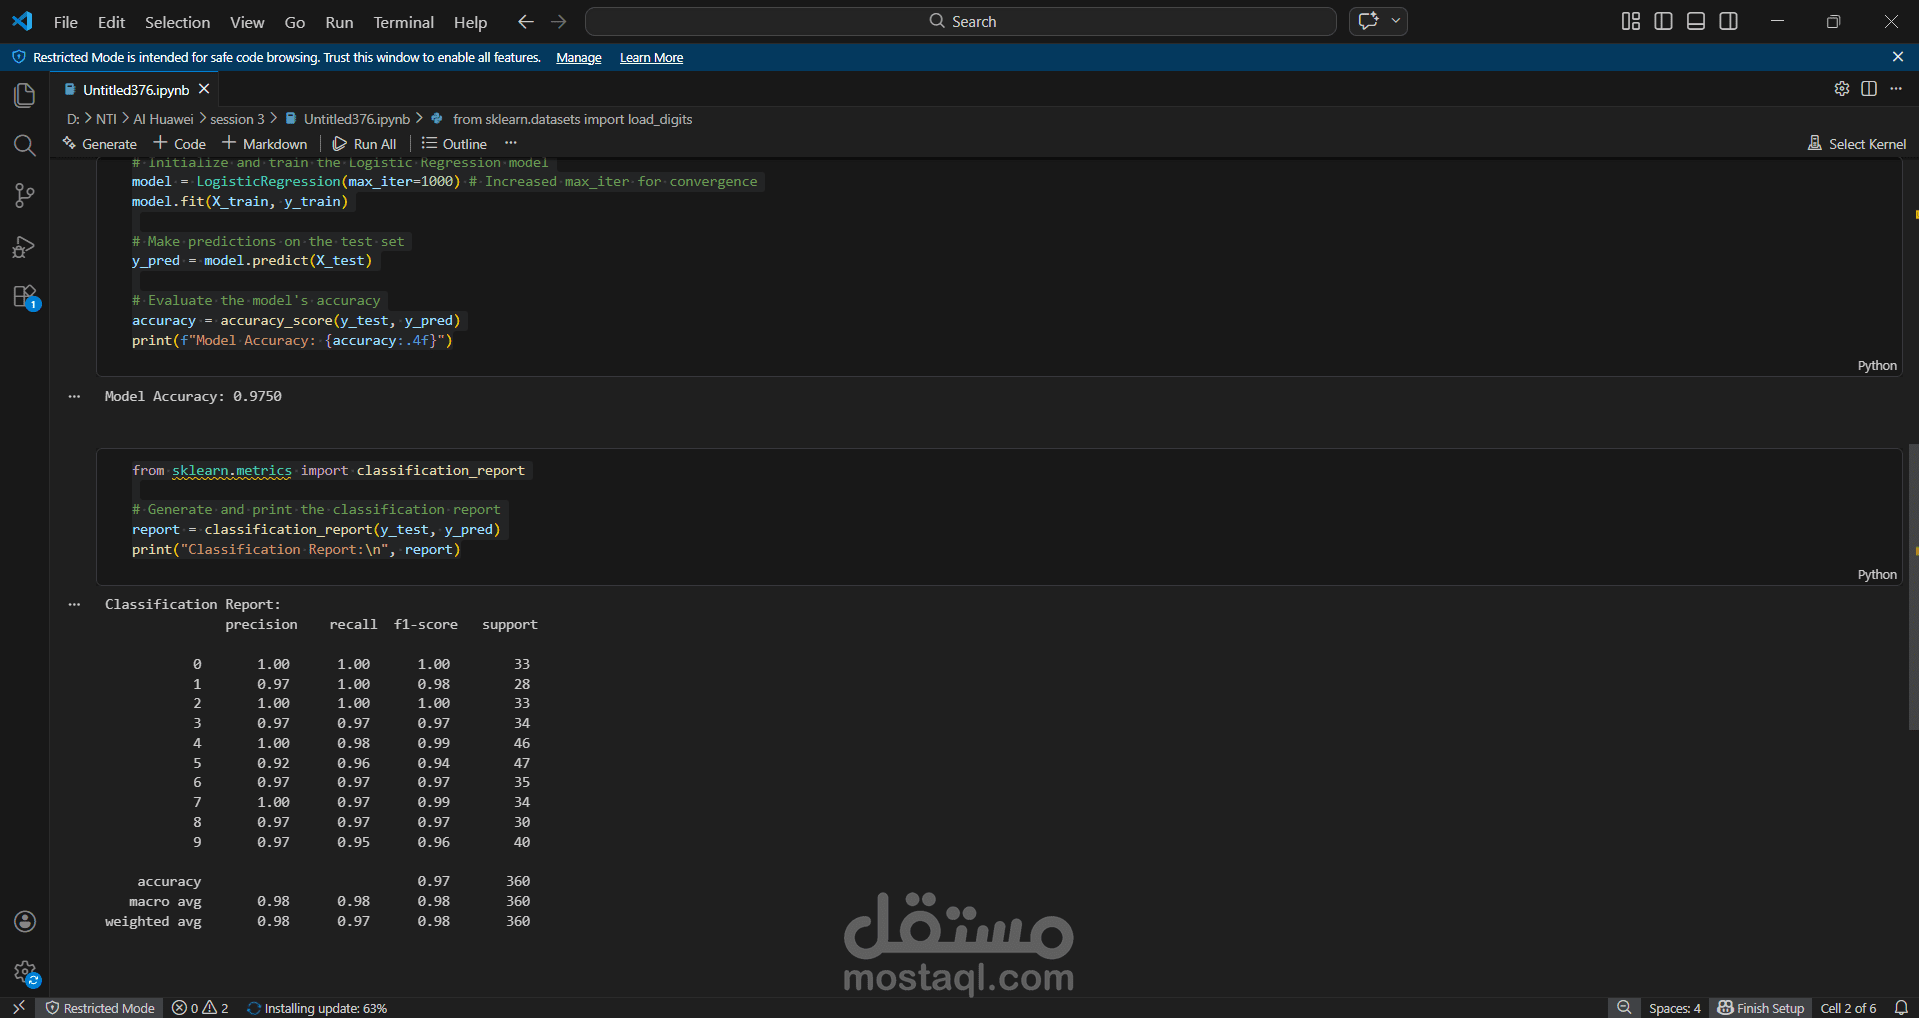Image resolution: width=1919 pixels, height=1018 pixels.
Task: Open the Explorer view in activity bar
Action: (x=24, y=95)
